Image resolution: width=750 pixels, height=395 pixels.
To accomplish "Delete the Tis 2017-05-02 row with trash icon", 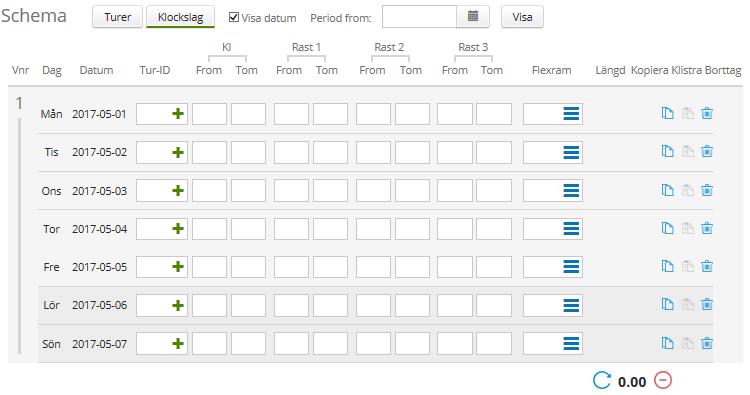I will click(706, 152).
